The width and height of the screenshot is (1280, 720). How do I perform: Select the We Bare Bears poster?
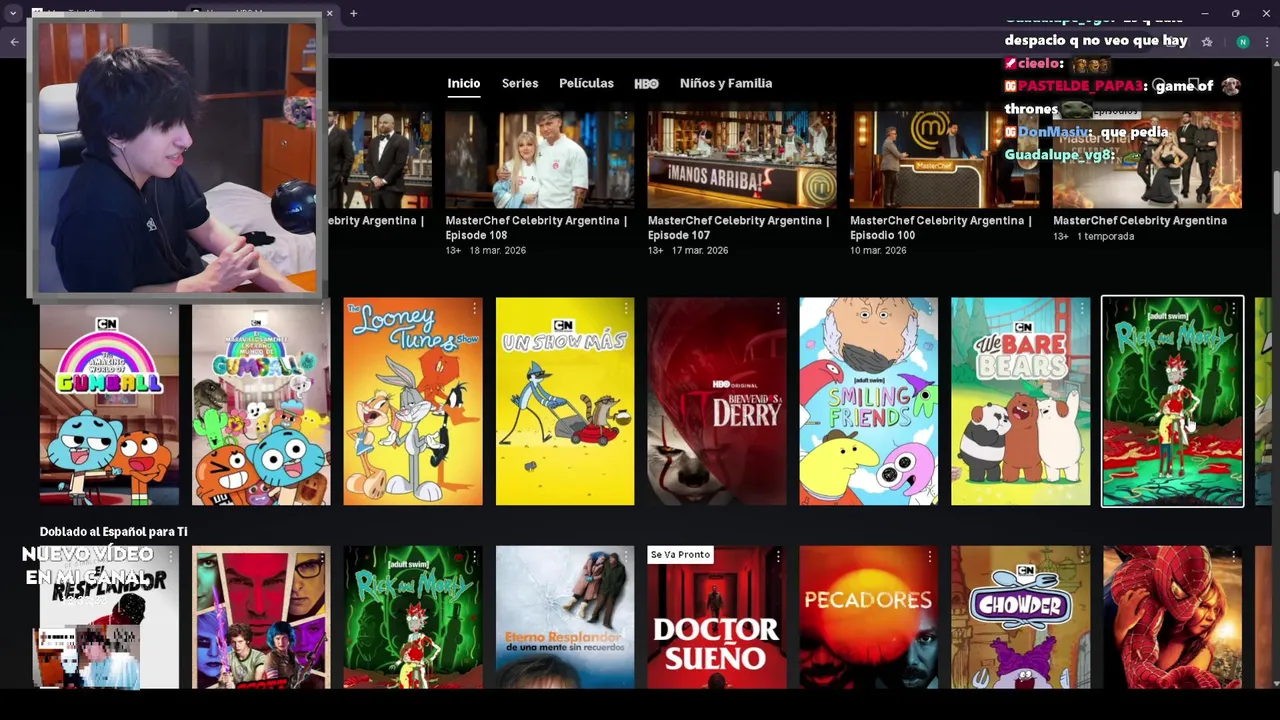point(1021,401)
